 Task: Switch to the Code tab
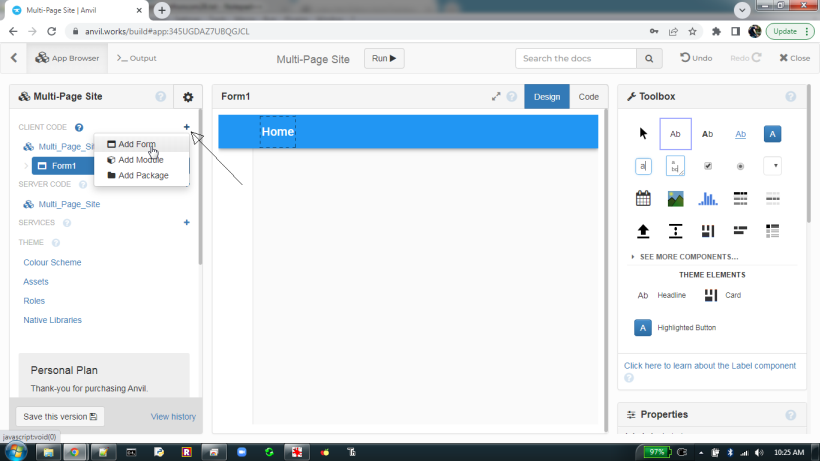(589, 97)
